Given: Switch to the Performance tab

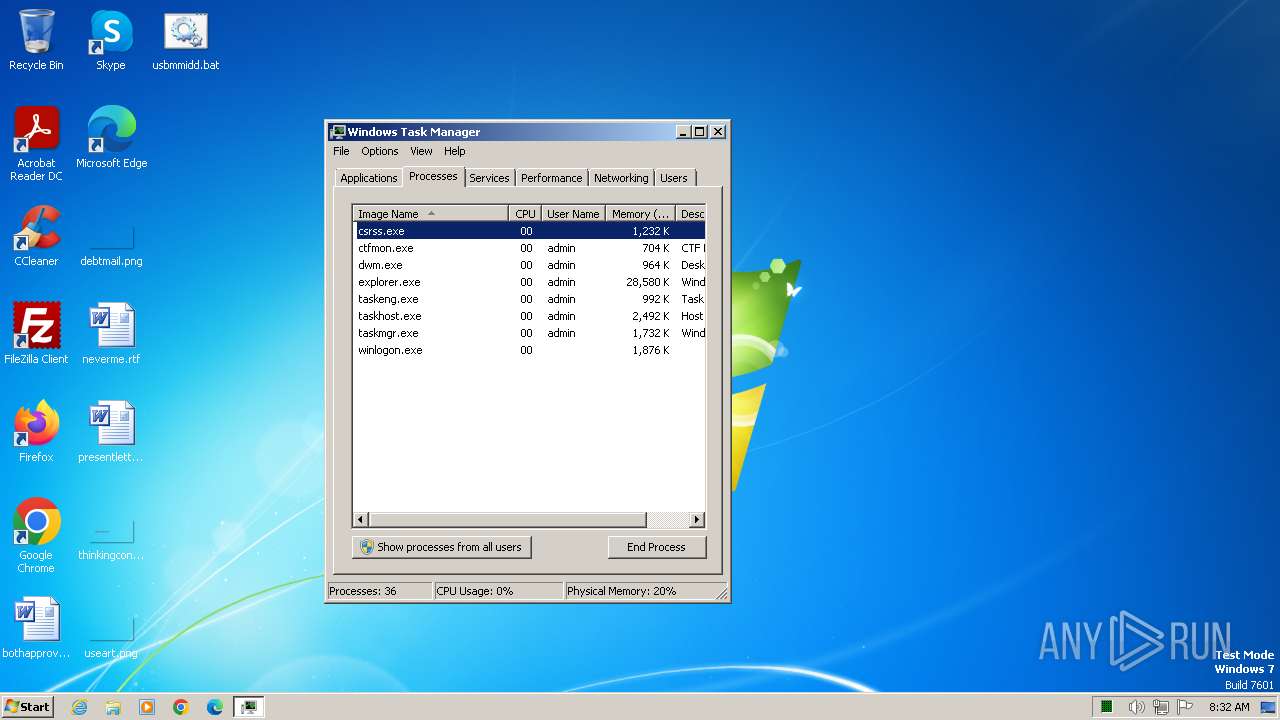Looking at the screenshot, I should (x=551, y=178).
